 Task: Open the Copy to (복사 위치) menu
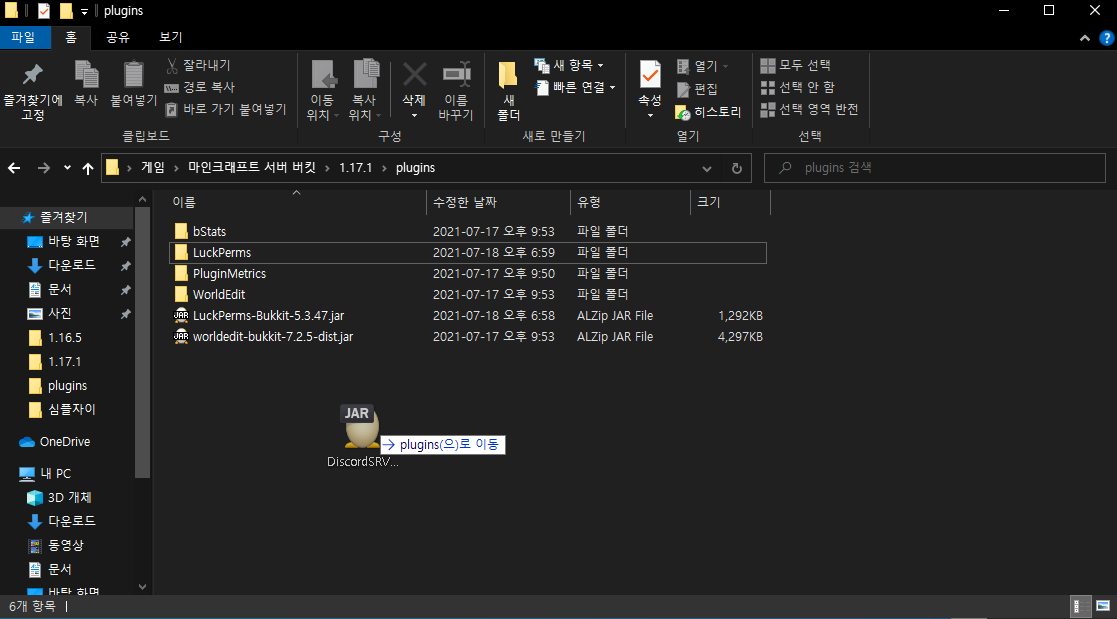[364, 91]
